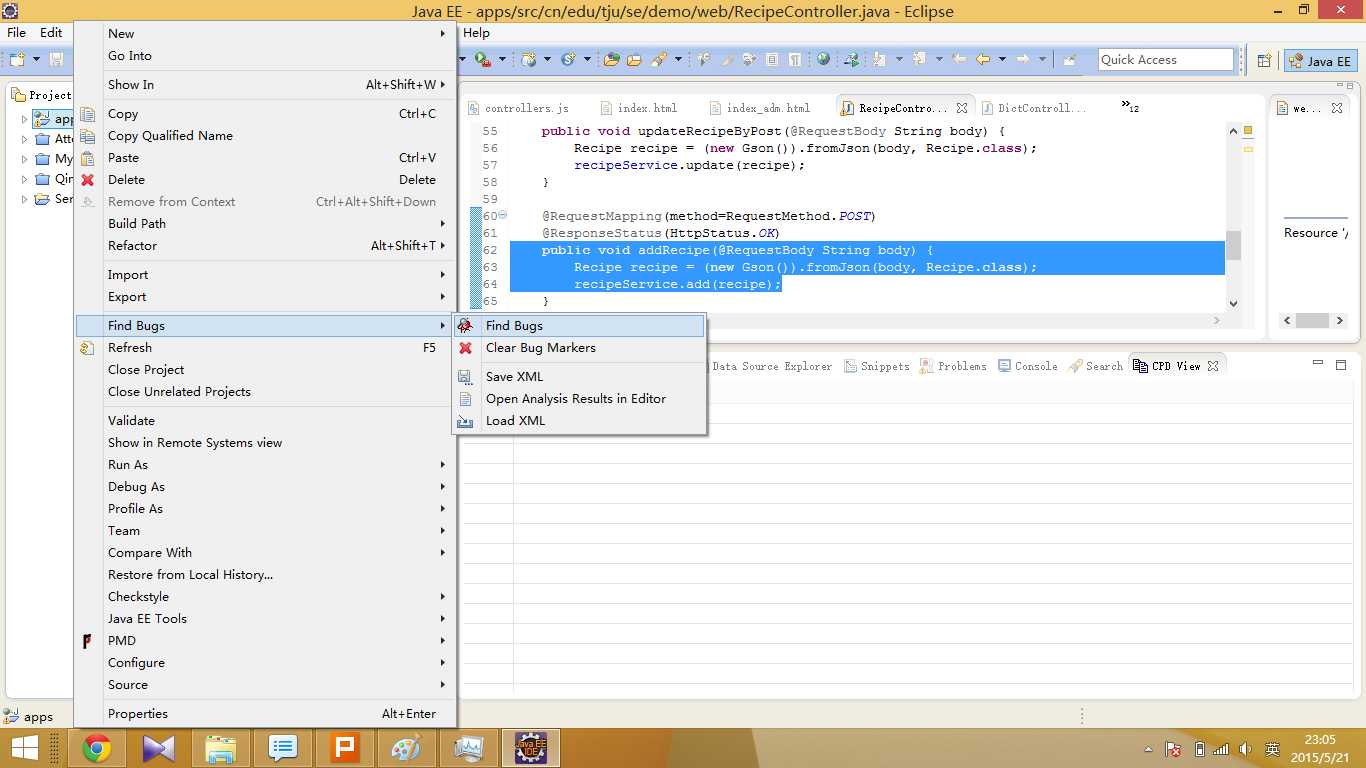Open Paint from the taskbar
The height and width of the screenshot is (768, 1366).
click(407, 748)
